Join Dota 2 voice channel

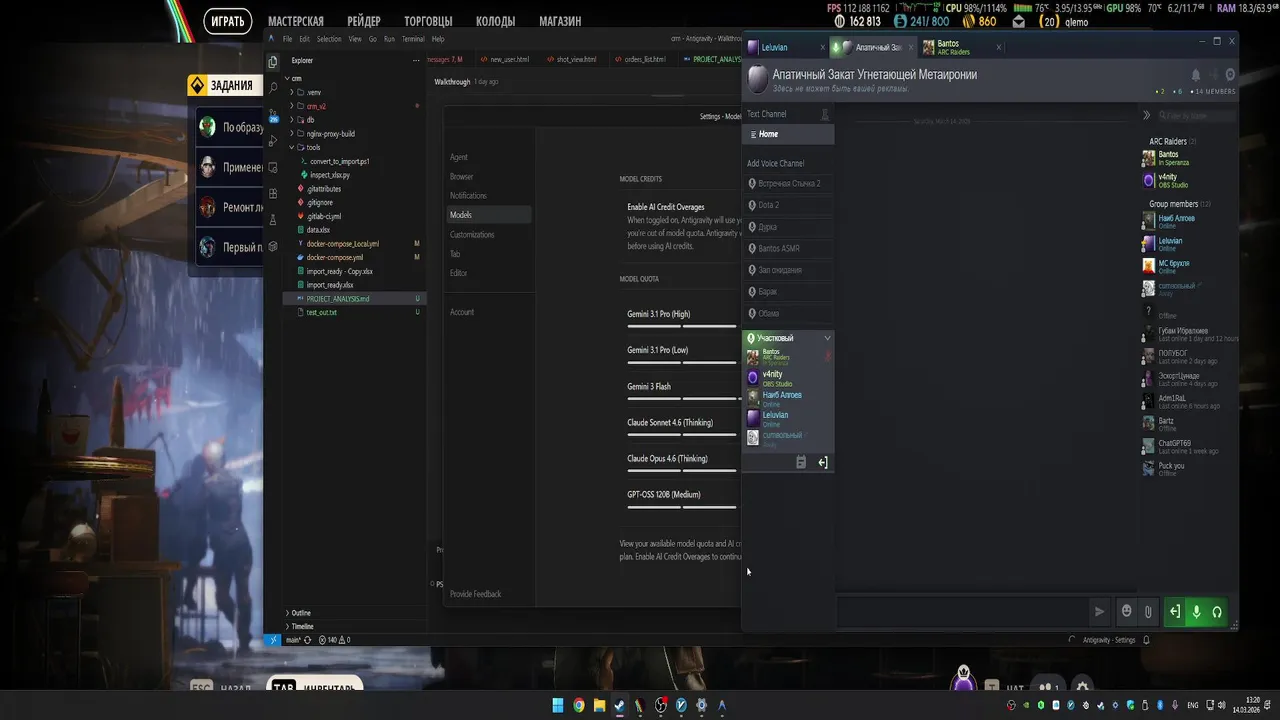788,205
